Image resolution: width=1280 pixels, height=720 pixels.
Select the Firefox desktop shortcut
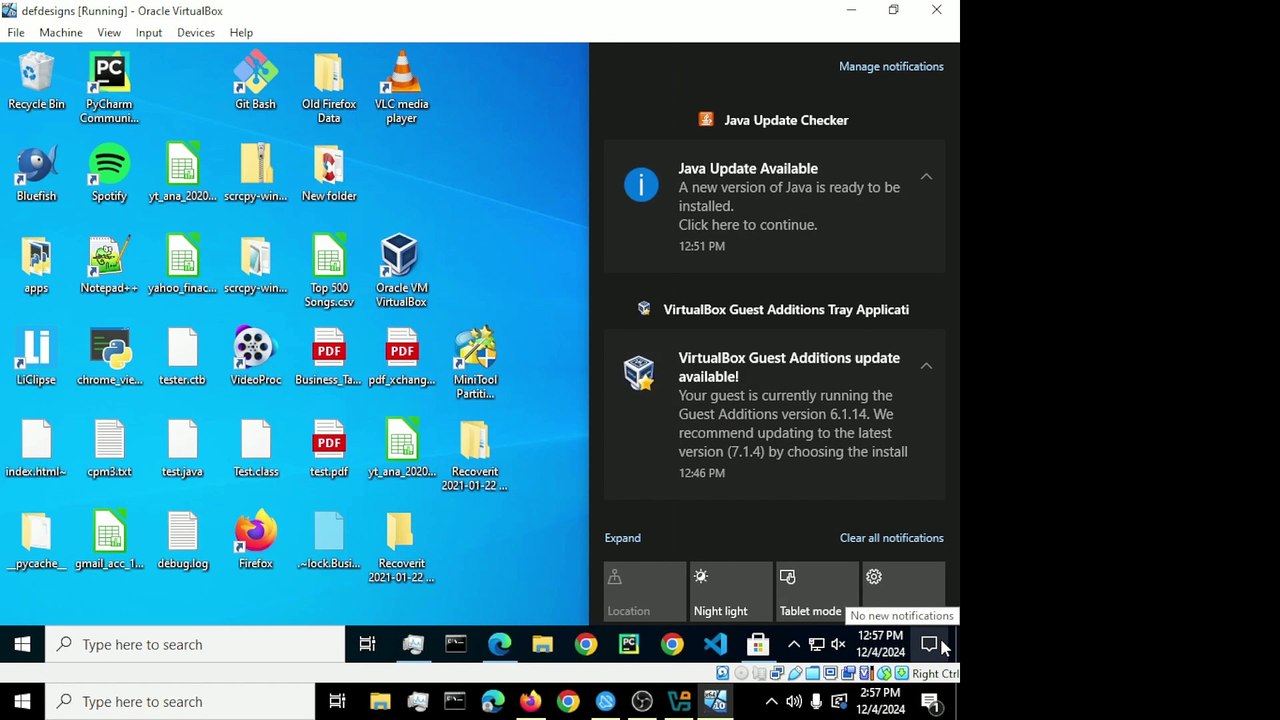pos(255,542)
